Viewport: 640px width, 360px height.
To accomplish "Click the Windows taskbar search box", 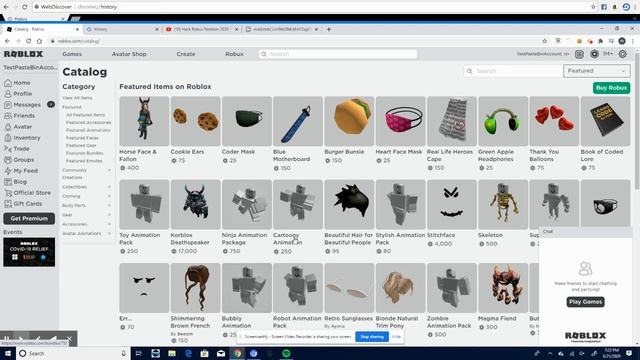I will (x=73, y=353).
